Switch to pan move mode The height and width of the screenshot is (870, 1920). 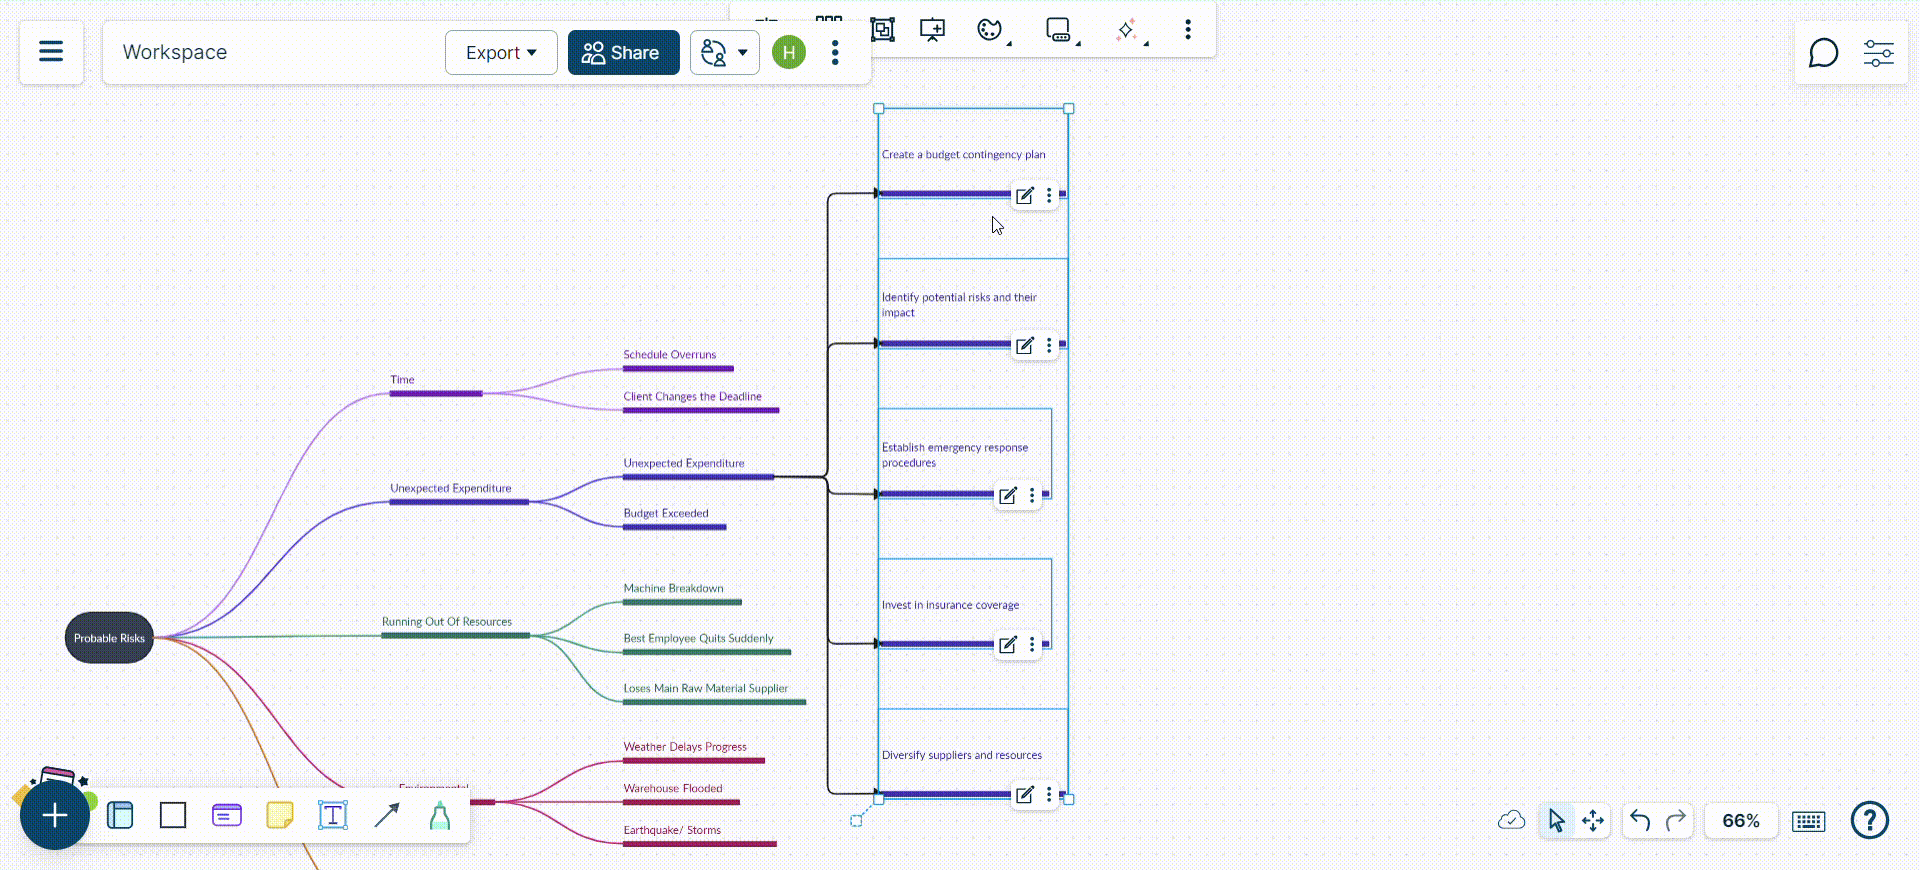pos(1593,821)
